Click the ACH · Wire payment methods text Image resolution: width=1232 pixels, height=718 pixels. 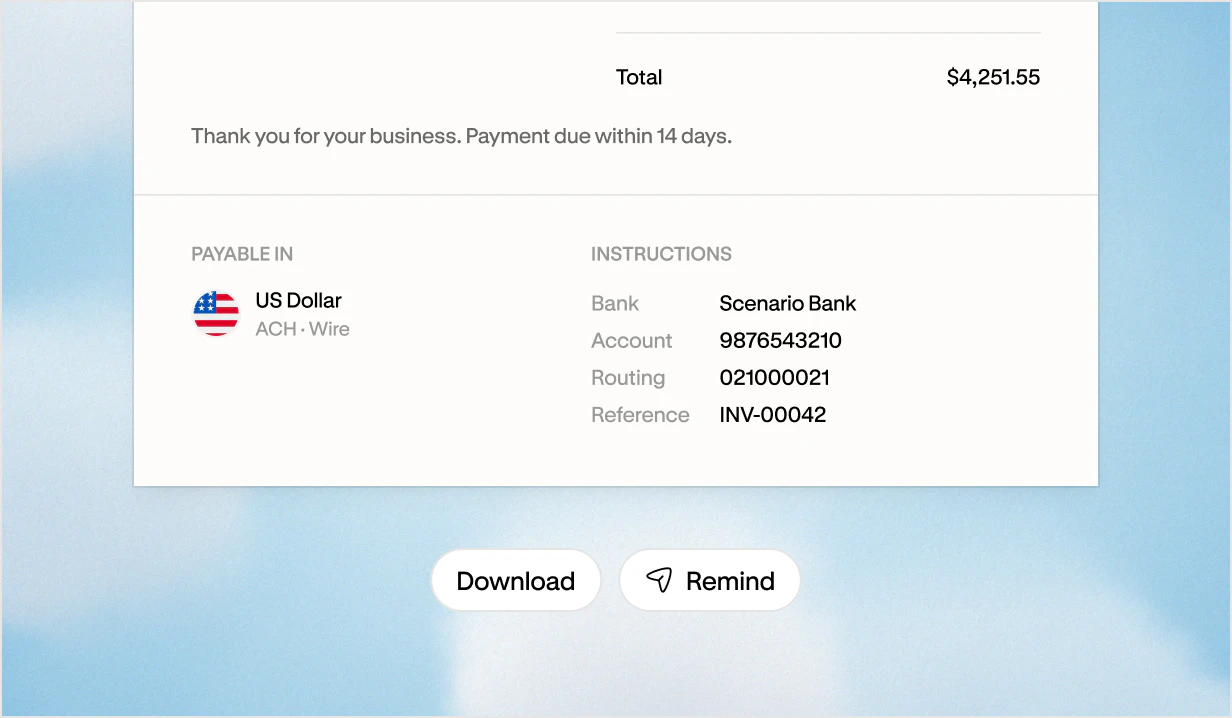(x=302, y=329)
